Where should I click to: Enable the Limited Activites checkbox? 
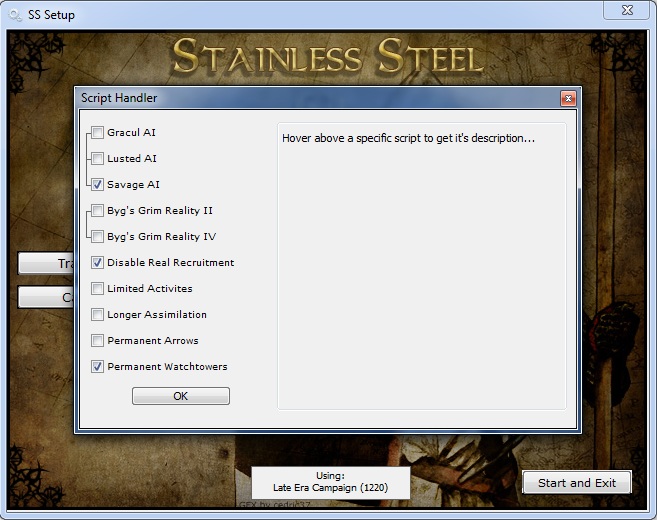(97, 289)
